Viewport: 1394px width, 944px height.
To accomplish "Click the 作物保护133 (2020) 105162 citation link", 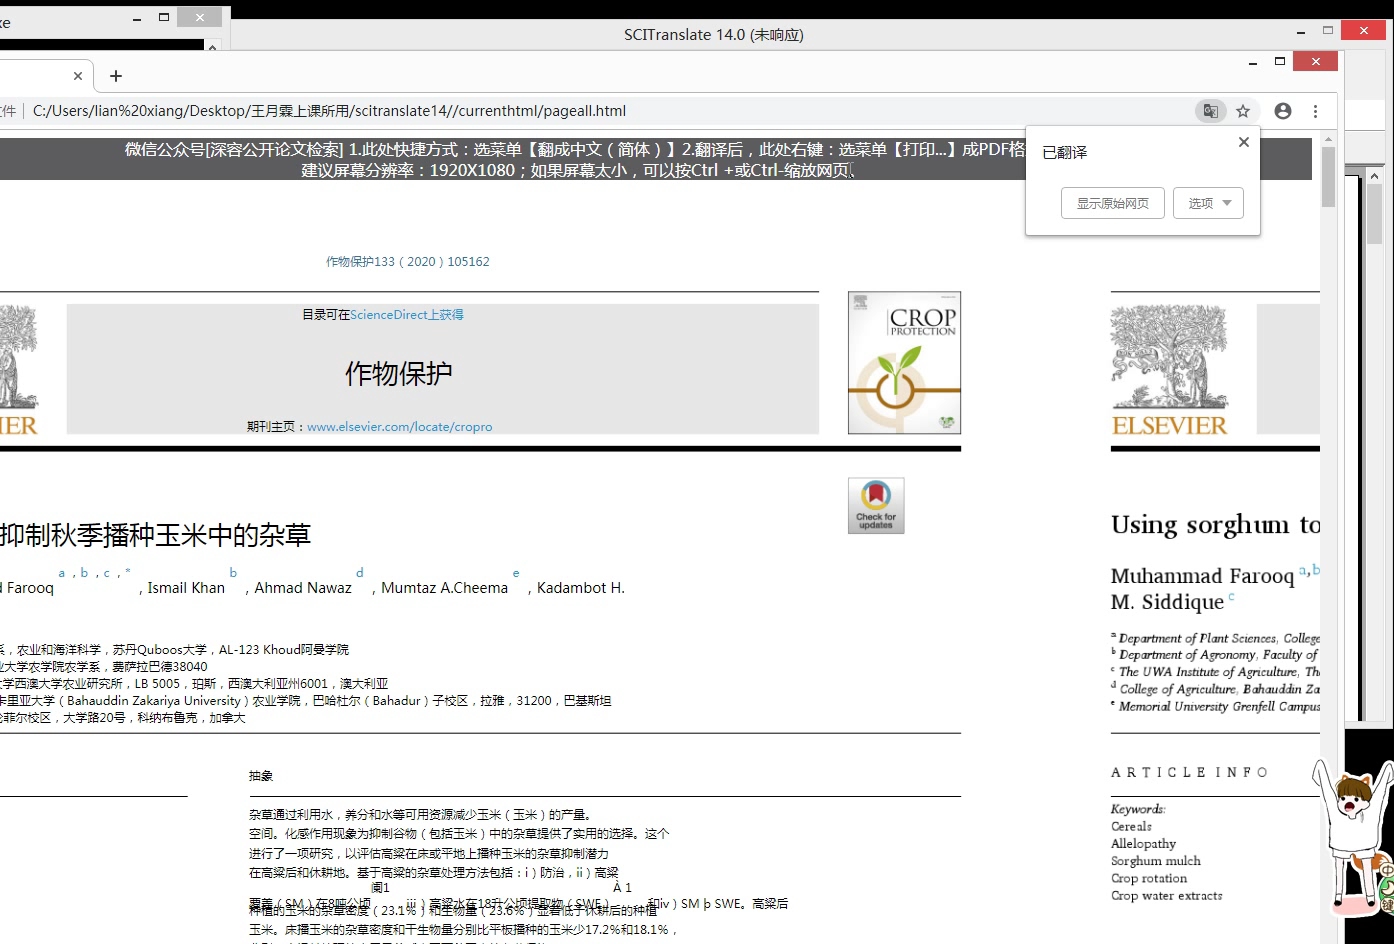I will pyautogui.click(x=408, y=262).
